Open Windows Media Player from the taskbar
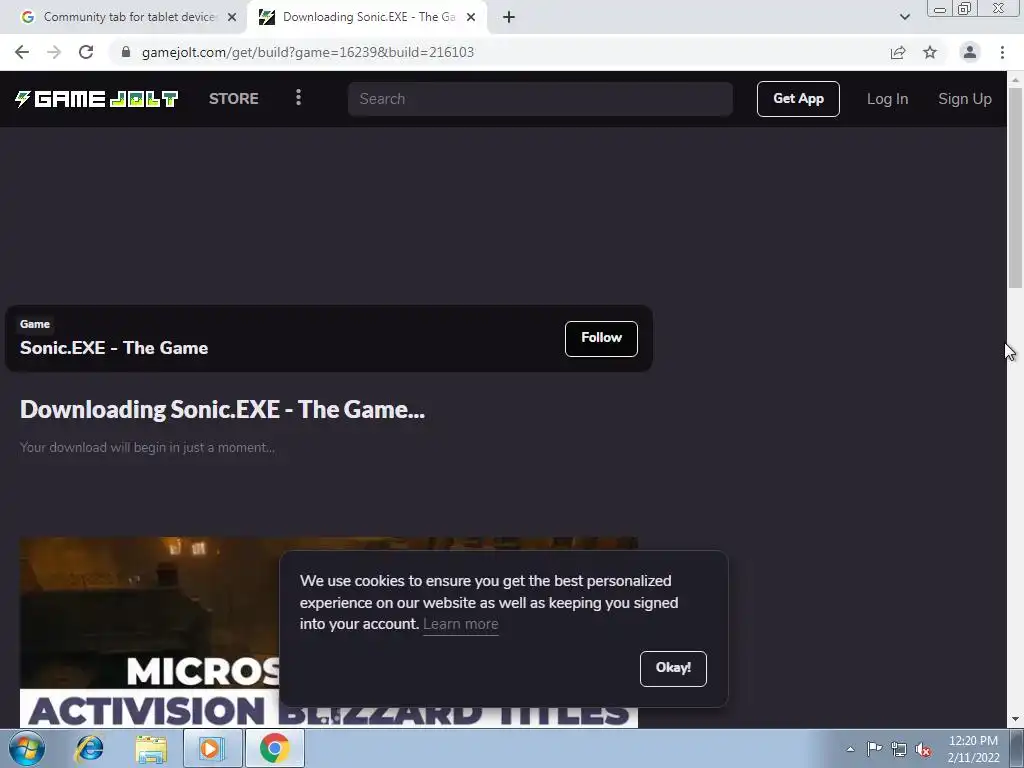The width and height of the screenshot is (1024, 768). click(212, 748)
